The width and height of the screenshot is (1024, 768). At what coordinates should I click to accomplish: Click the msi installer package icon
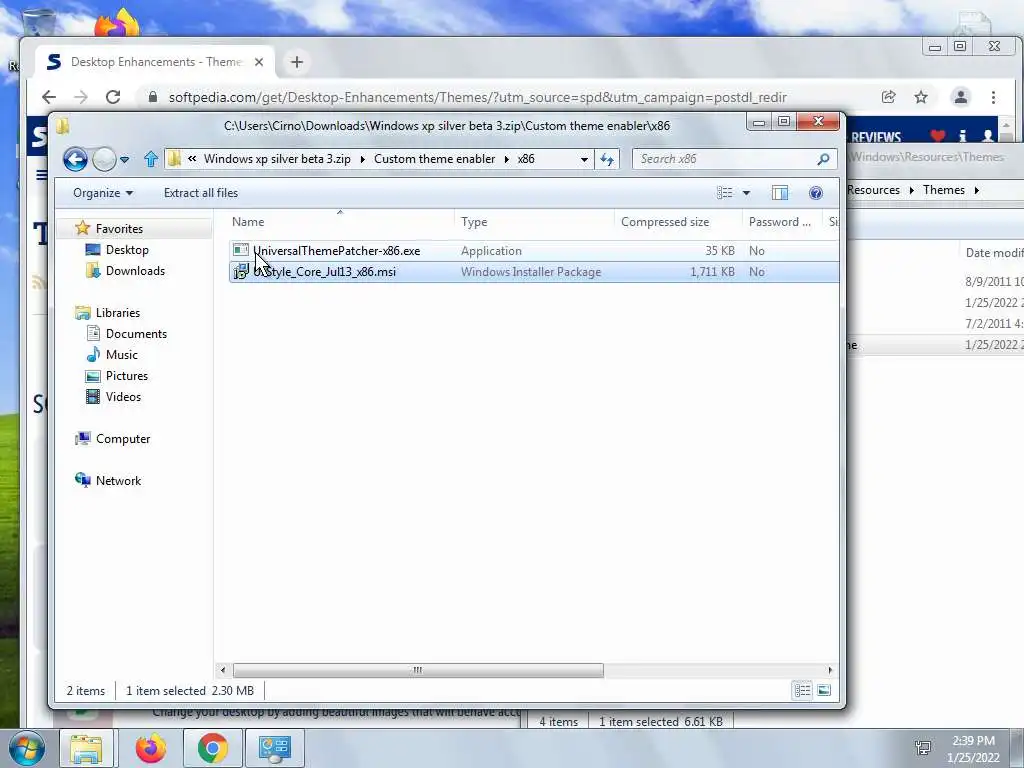(241, 272)
